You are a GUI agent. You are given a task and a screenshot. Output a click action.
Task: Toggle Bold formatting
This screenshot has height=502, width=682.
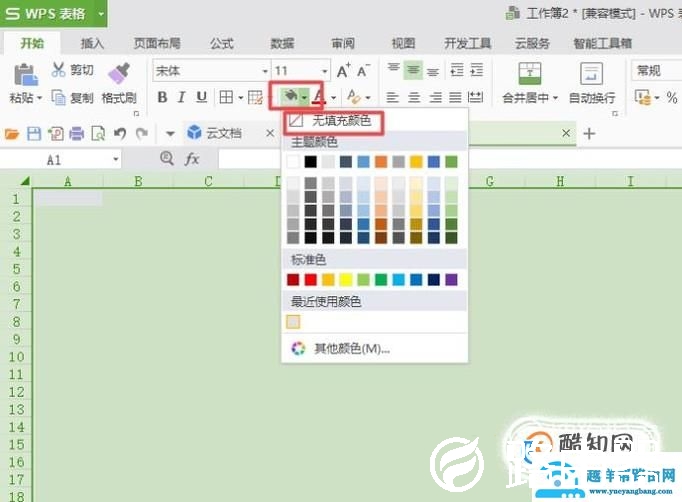[x=162, y=97]
